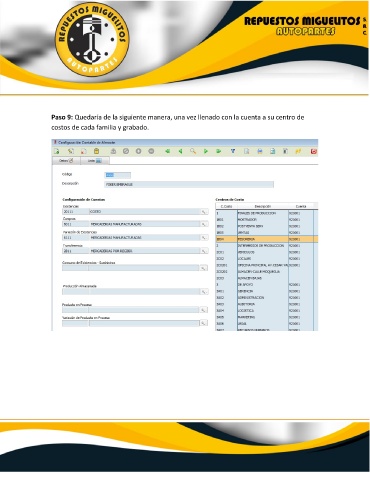Switch to the Lista tab
The height and width of the screenshot is (480, 370).
(95, 161)
